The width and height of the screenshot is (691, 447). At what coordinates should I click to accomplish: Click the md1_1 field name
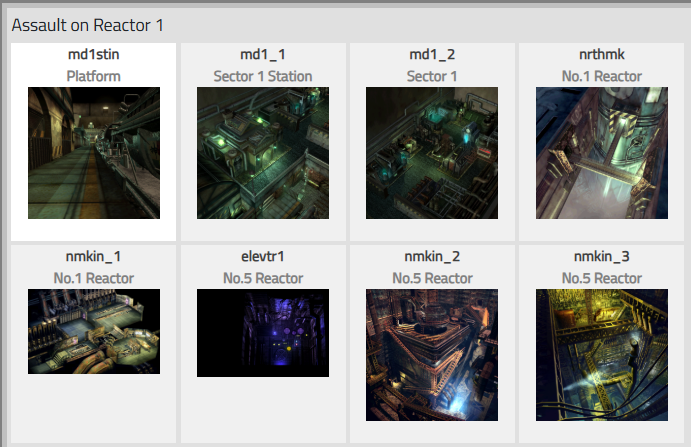click(x=263, y=55)
